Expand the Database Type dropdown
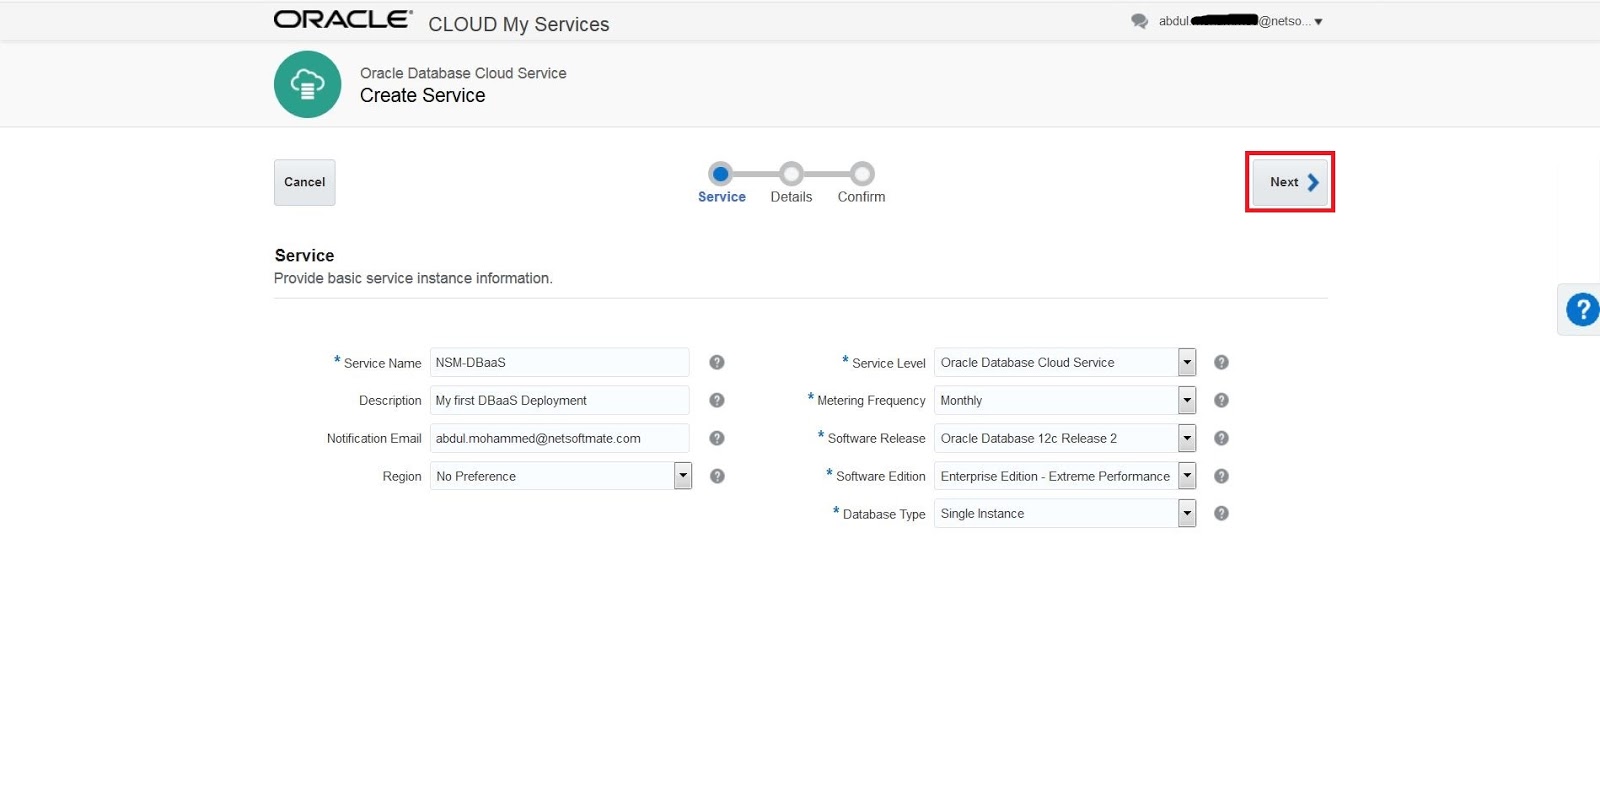 point(1187,513)
